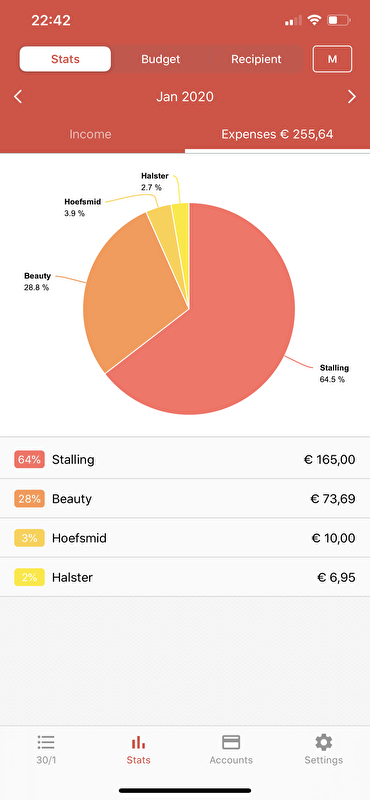
Task: Click the yellow 2% Halster color badge
Action: click(30, 578)
